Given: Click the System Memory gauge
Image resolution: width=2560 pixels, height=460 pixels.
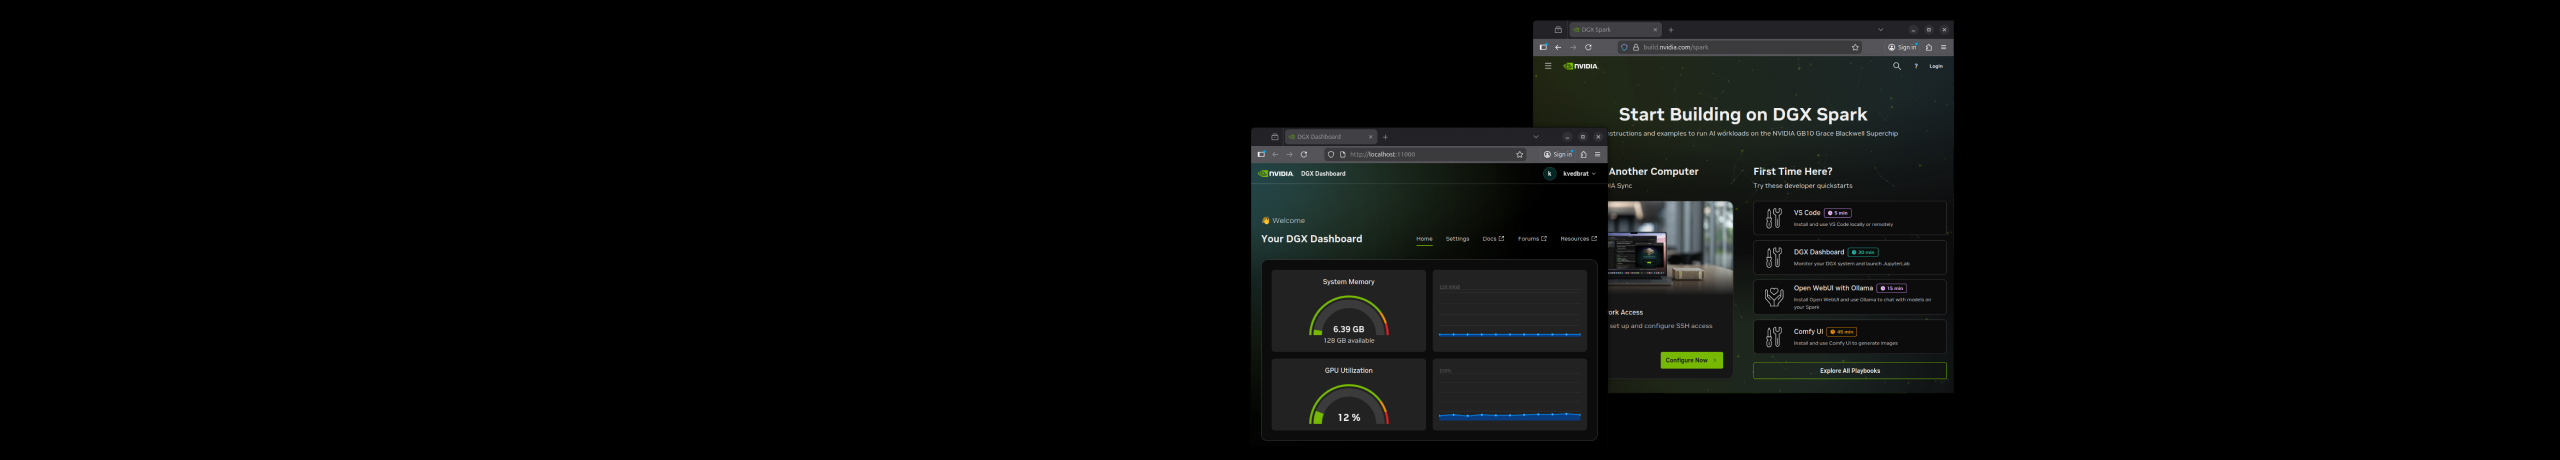Looking at the screenshot, I should pos(1349,318).
